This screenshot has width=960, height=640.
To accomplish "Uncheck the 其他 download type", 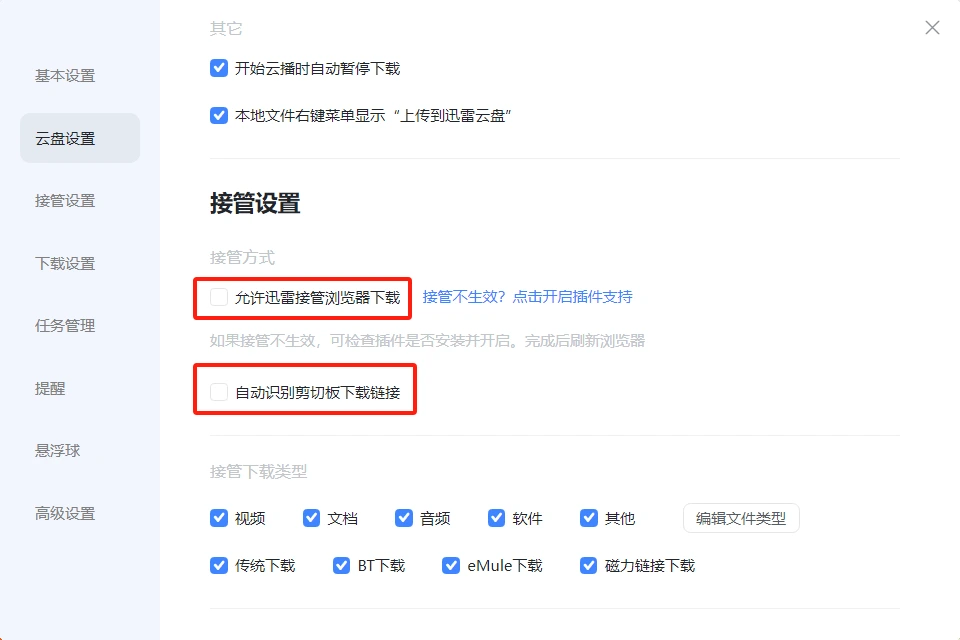I will click(588, 518).
